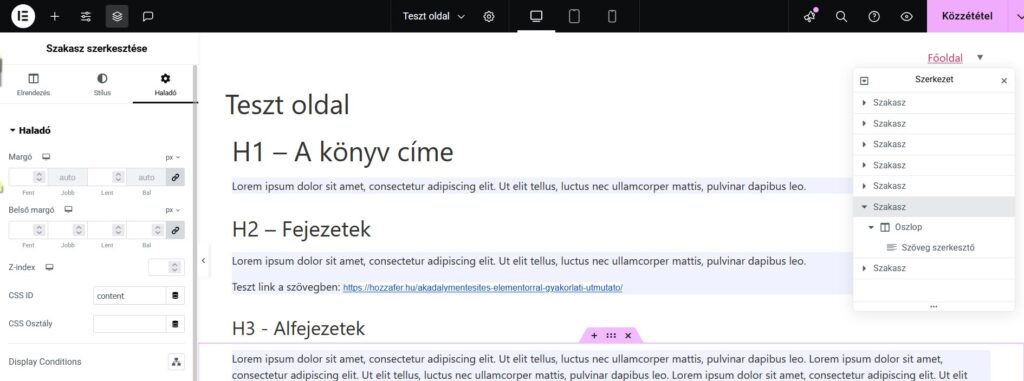Image resolution: width=1024 pixels, height=381 pixels.
Task: Open the hozzafer.hu test link in text
Action: pyautogui.click(x=483, y=288)
